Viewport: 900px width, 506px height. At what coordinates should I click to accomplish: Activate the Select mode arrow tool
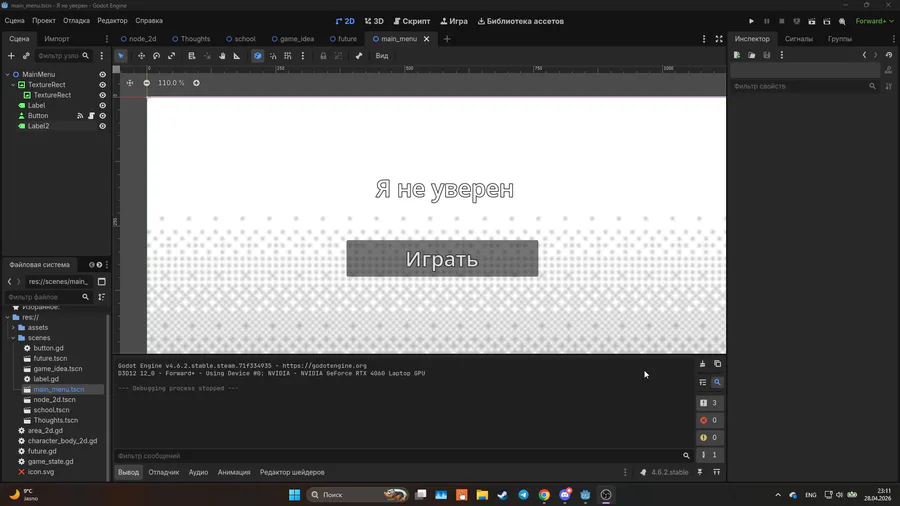[x=121, y=56]
